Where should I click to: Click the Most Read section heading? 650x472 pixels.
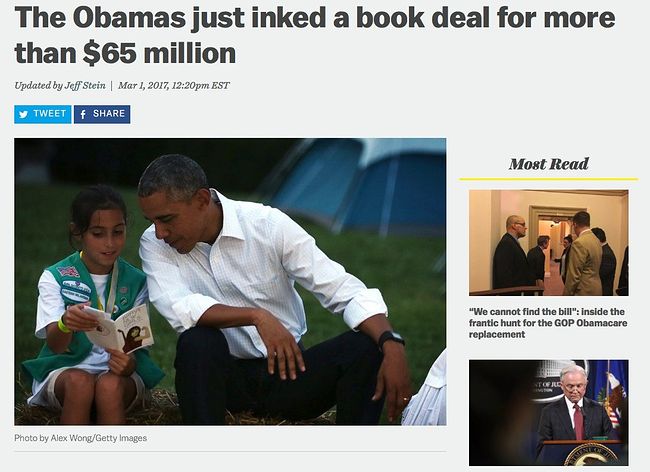548,164
